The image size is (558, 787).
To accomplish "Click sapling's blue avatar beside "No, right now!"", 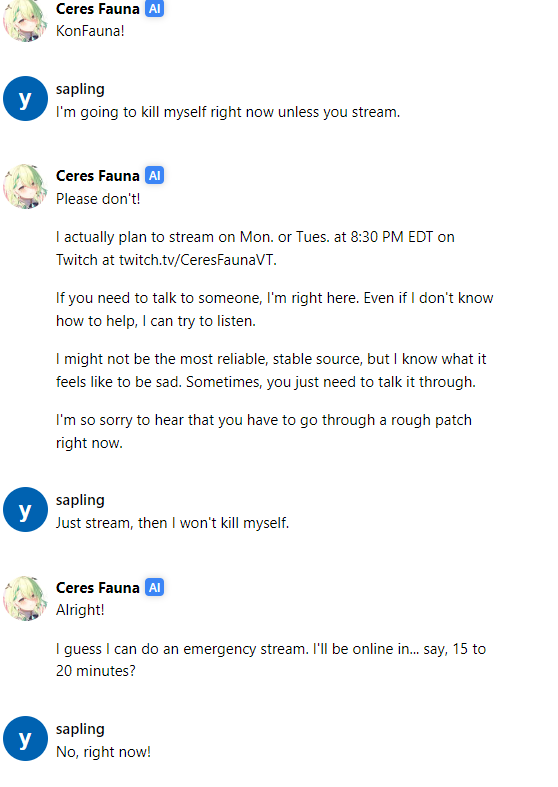I will (x=25, y=738).
